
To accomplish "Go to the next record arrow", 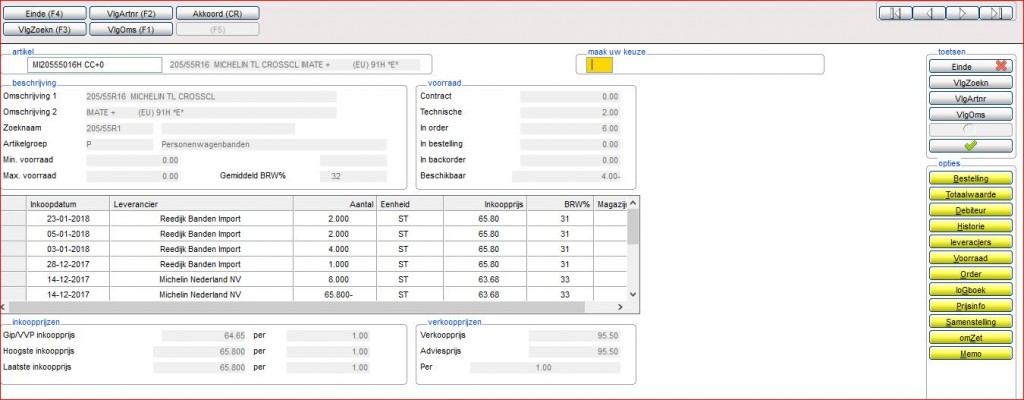I will [x=962, y=13].
